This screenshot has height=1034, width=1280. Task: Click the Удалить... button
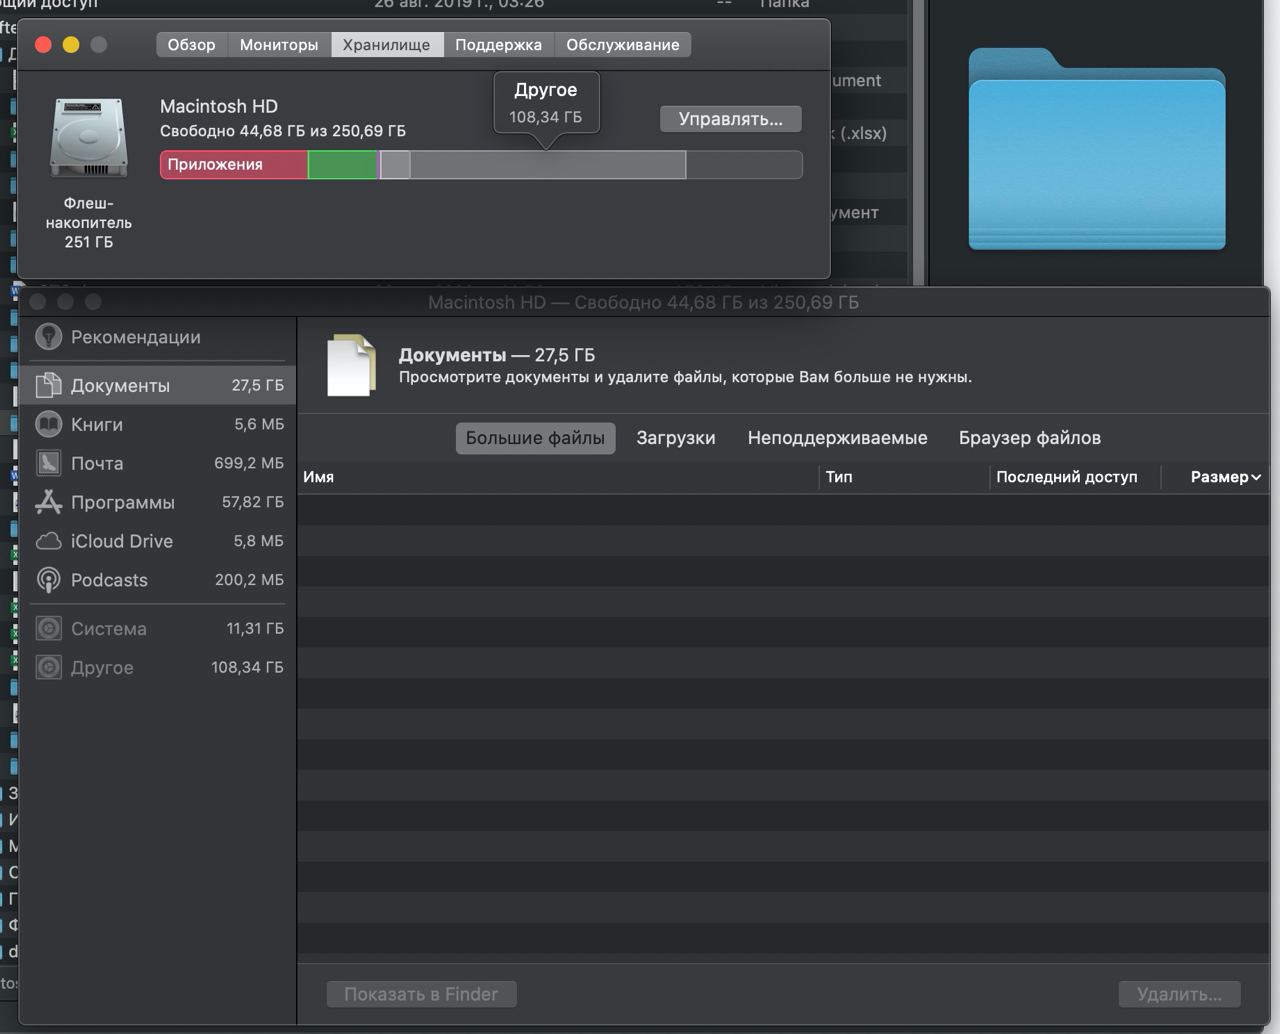tap(1179, 994)
